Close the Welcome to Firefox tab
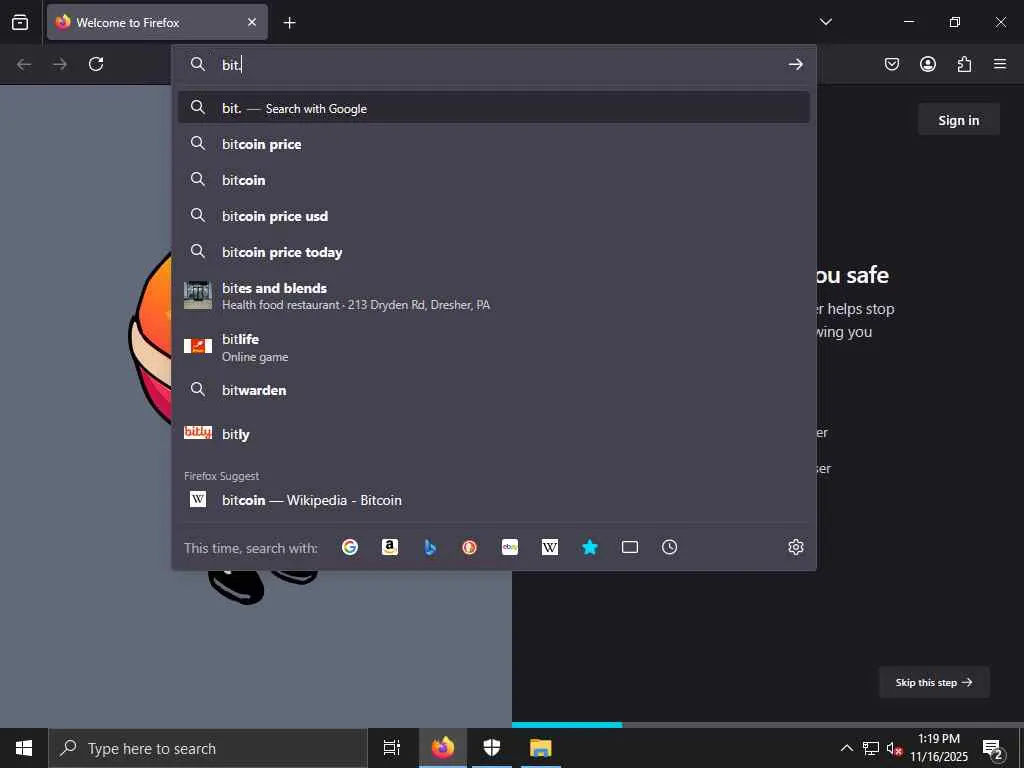This screenshot has width=1024, height=768. [252, 22]
